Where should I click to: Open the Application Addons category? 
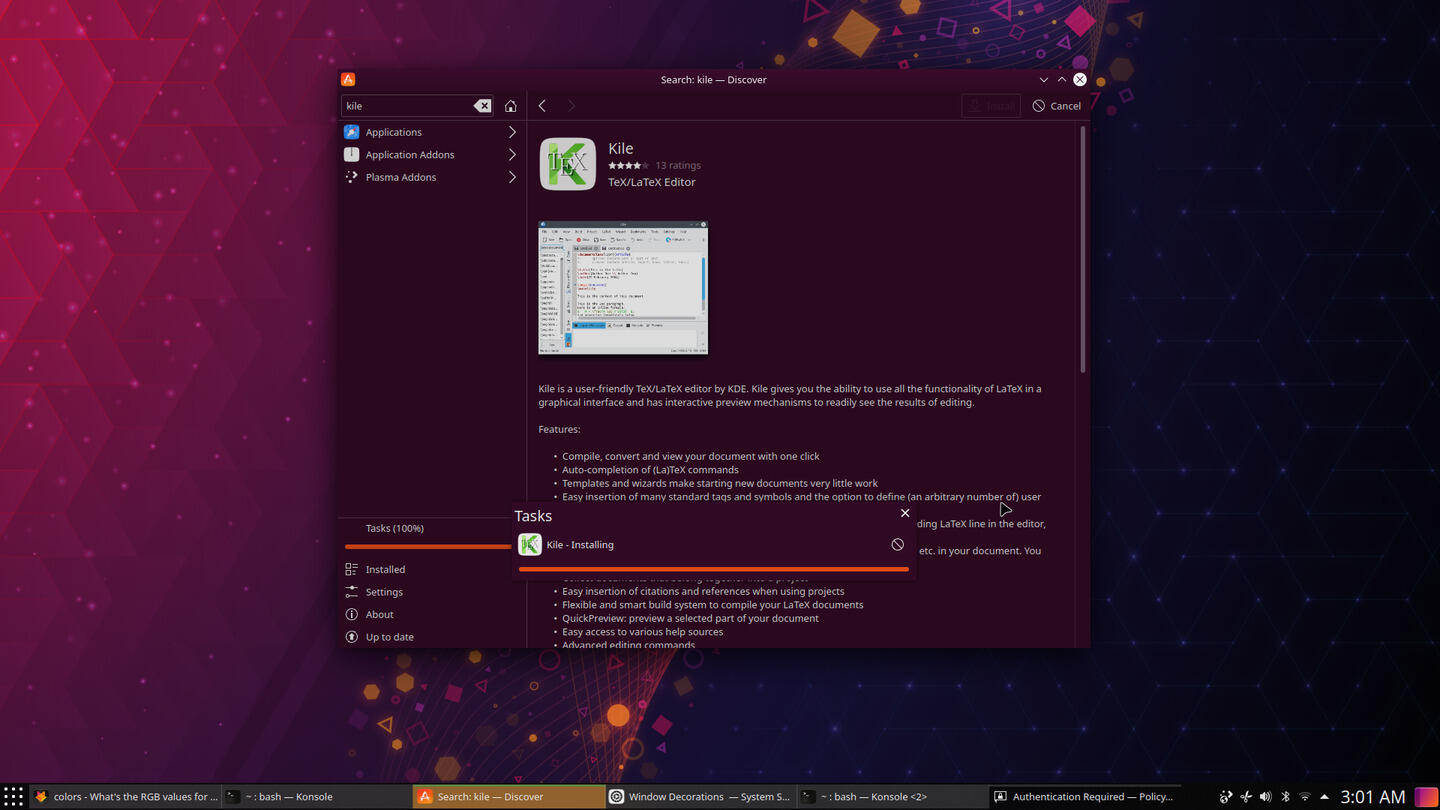pos(430,155)
